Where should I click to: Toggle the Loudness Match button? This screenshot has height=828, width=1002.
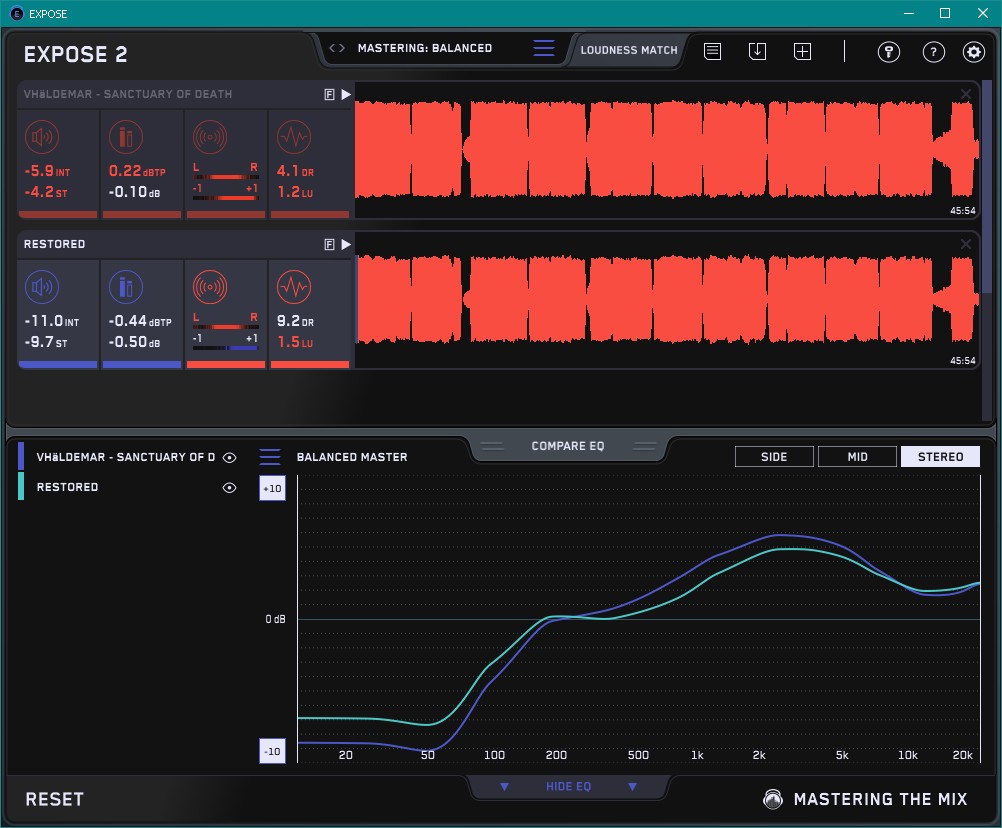pos(629,49)
